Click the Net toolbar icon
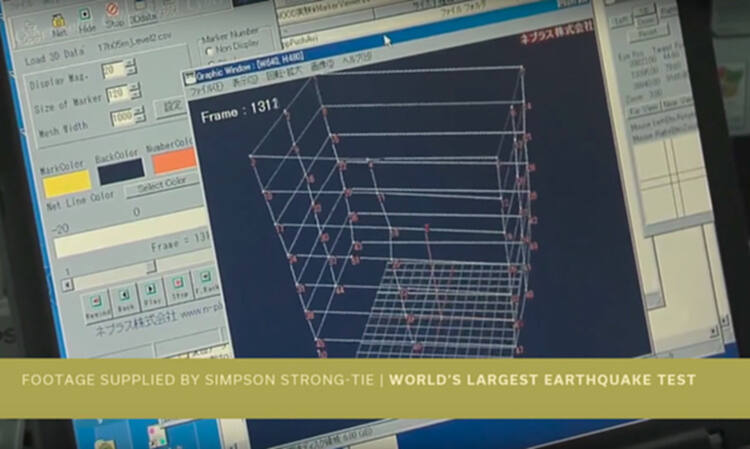The width and height of the screenshot is (750, 449). (x=58, y=25)
